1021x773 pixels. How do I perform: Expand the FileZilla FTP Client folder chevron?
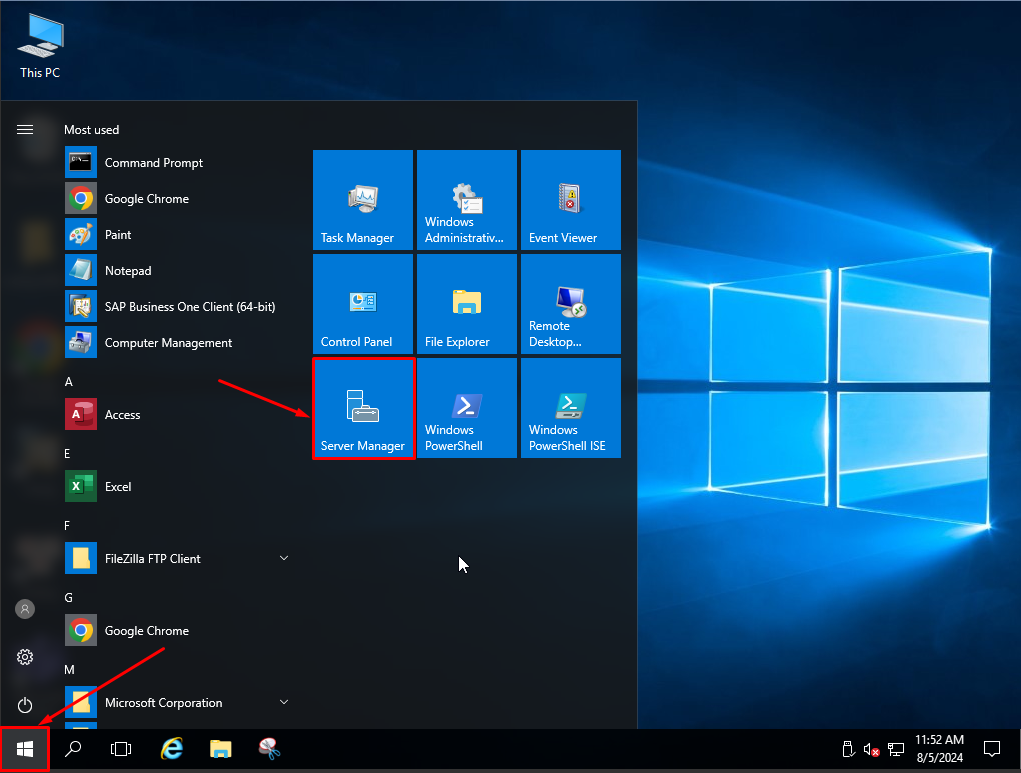click(x=284, y=558)
